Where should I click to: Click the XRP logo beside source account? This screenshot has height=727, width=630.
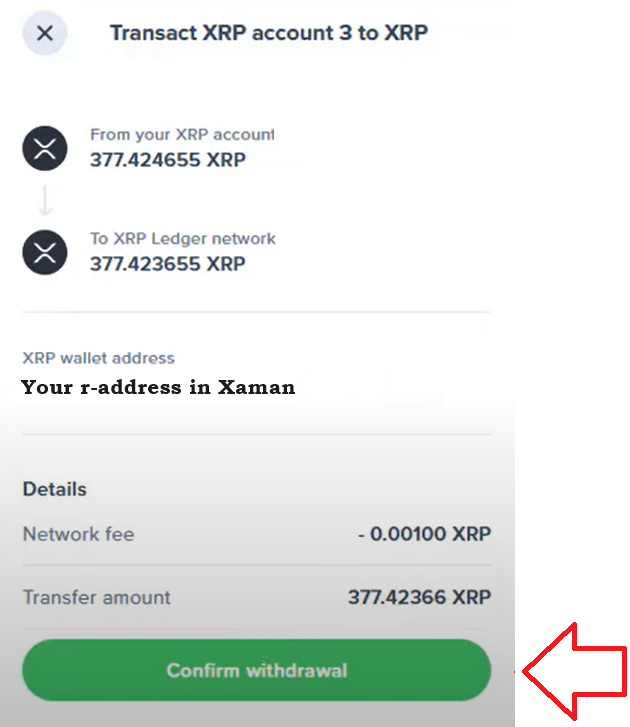click(x=45, y=149)
